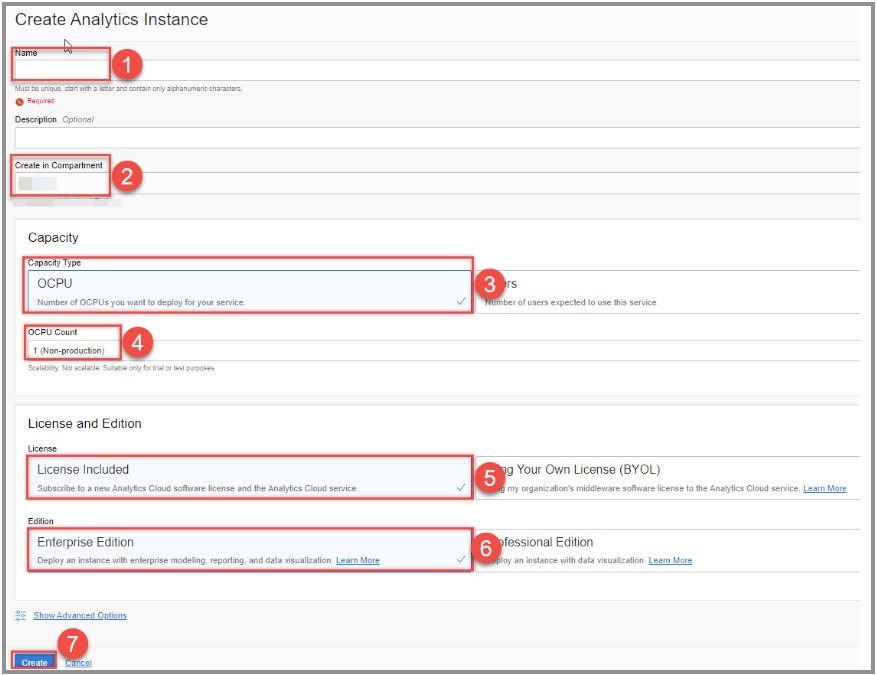Click the OCPU card checkmark icon

[x=461, y=301]
